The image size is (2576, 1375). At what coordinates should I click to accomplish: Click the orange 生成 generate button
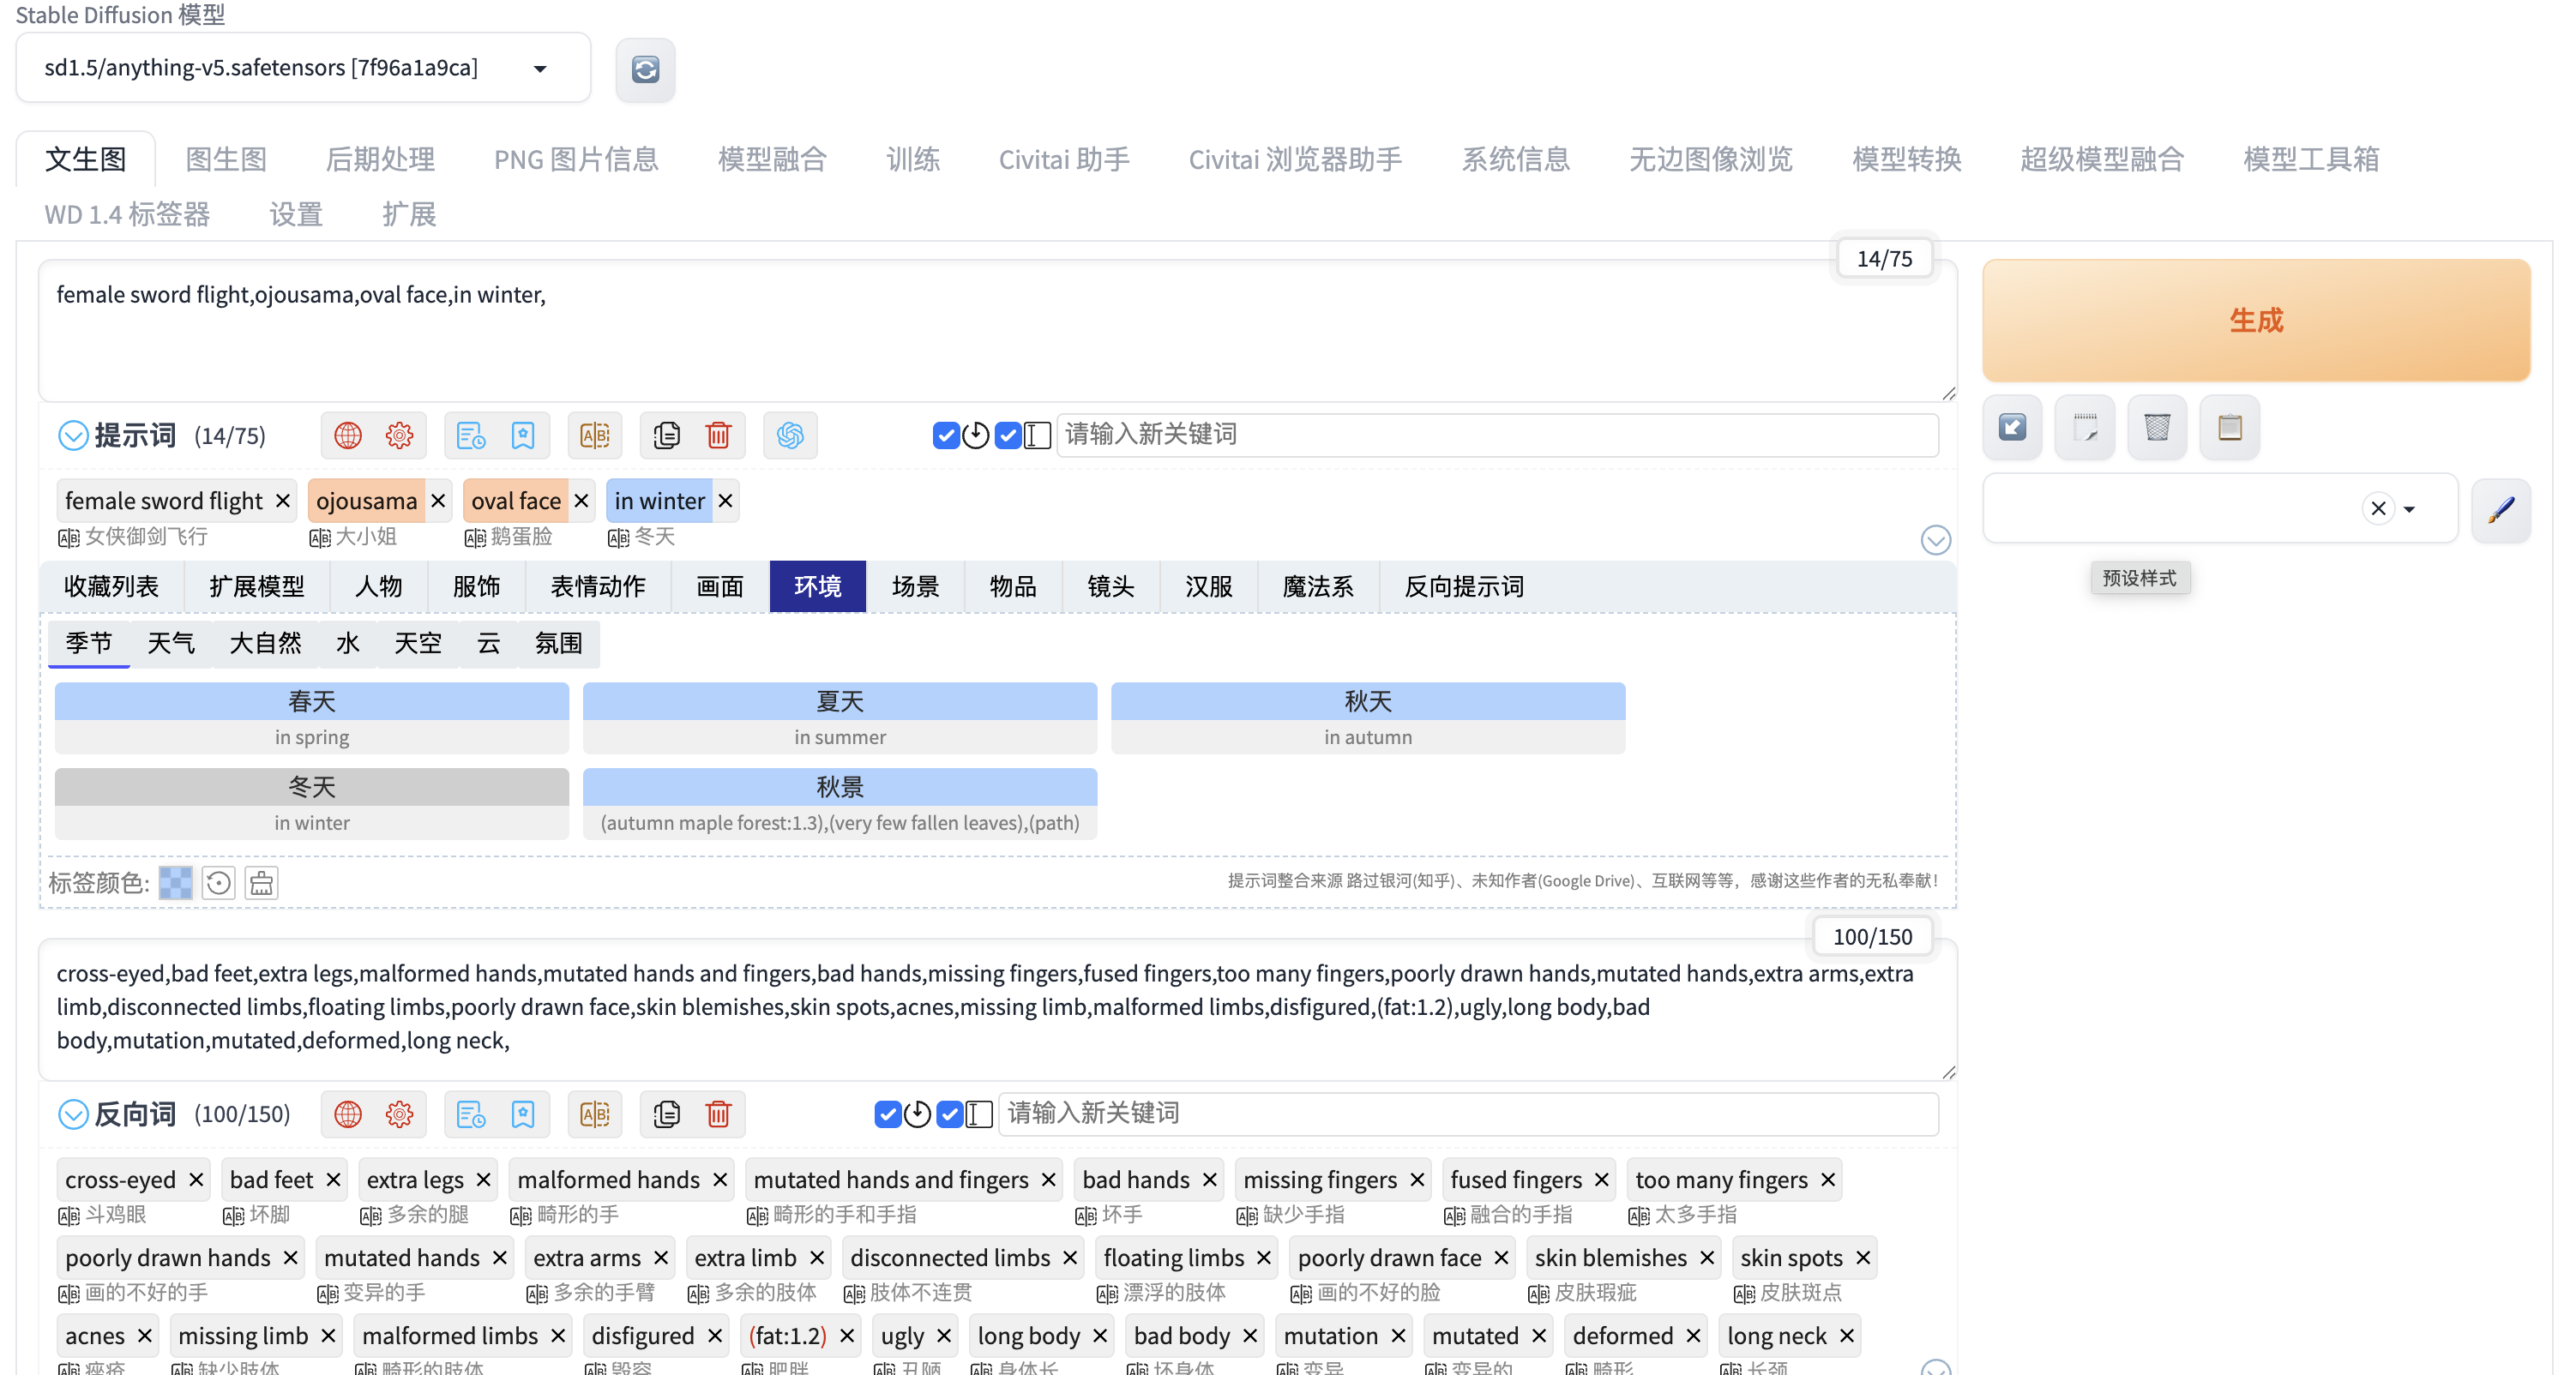pyautogui.click(x=2255, y=320)
